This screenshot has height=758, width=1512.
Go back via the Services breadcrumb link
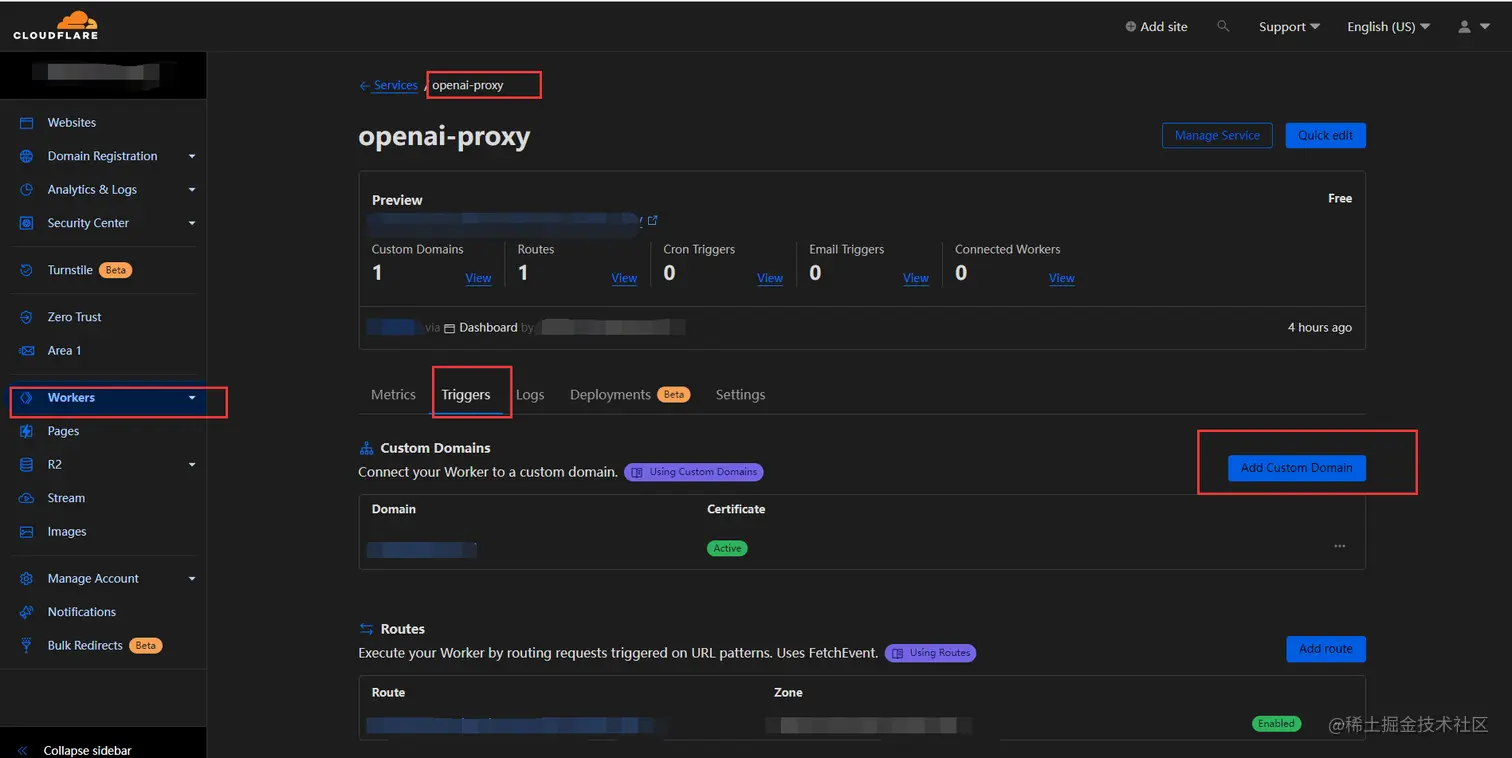(396, 86)
